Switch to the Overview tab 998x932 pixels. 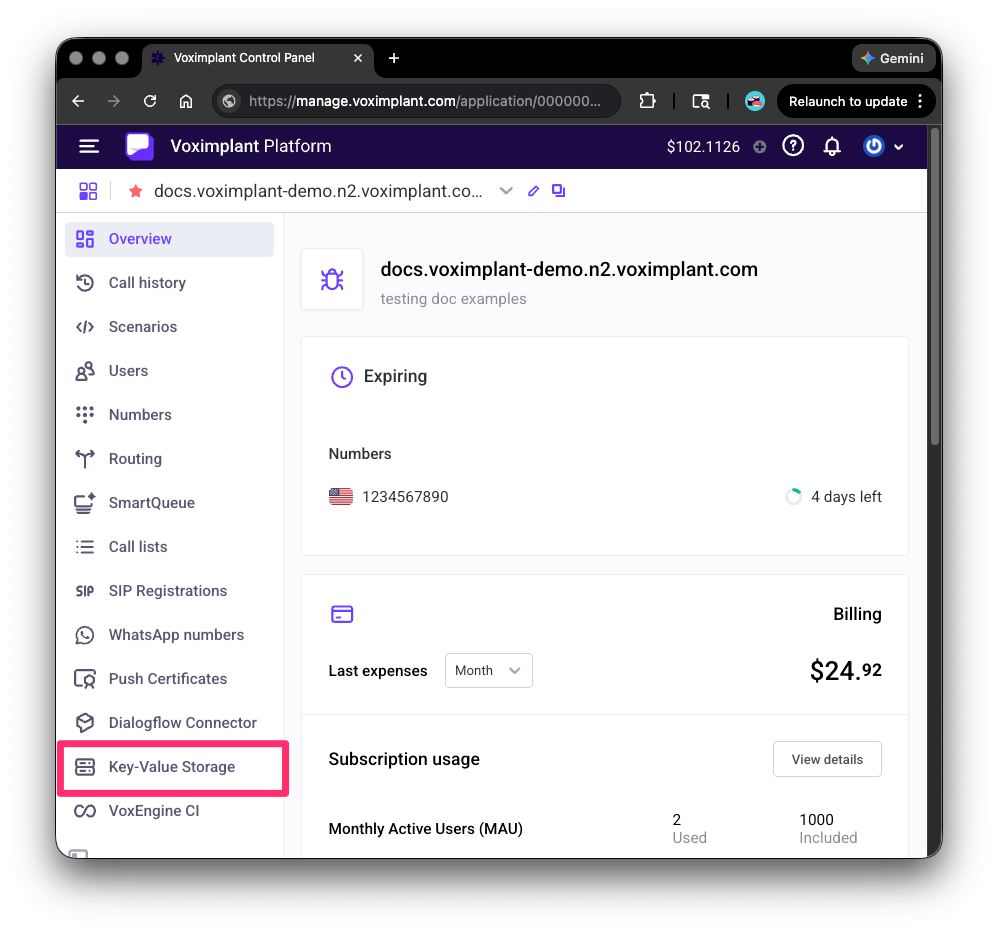pos(138,239)
